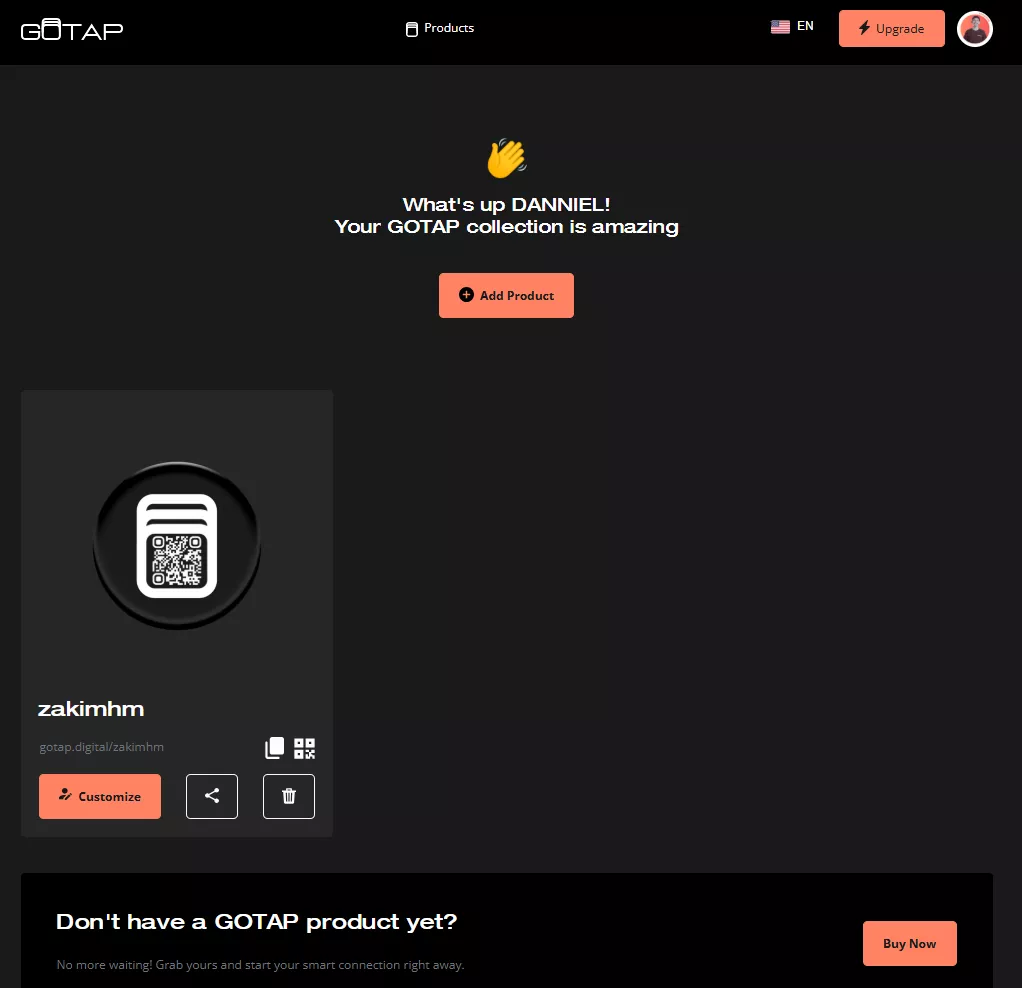
Task: Click the GOTAP logo
Action: click(72, 30)
